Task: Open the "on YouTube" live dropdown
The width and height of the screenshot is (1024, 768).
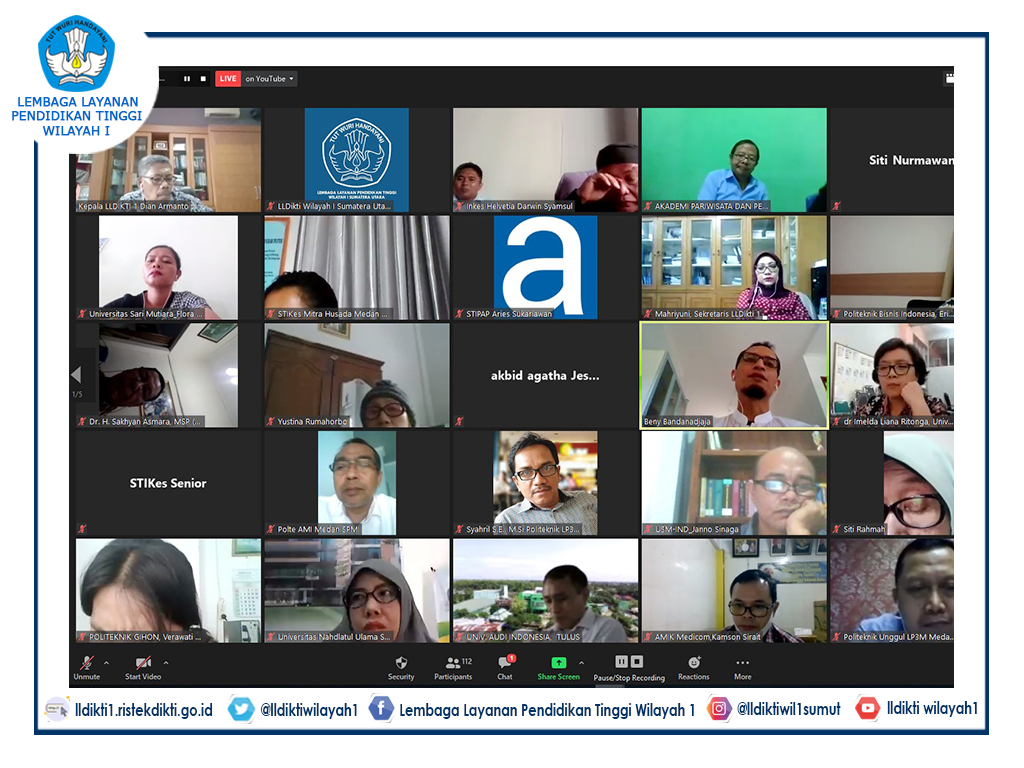Action: click(x=270, y=79)
